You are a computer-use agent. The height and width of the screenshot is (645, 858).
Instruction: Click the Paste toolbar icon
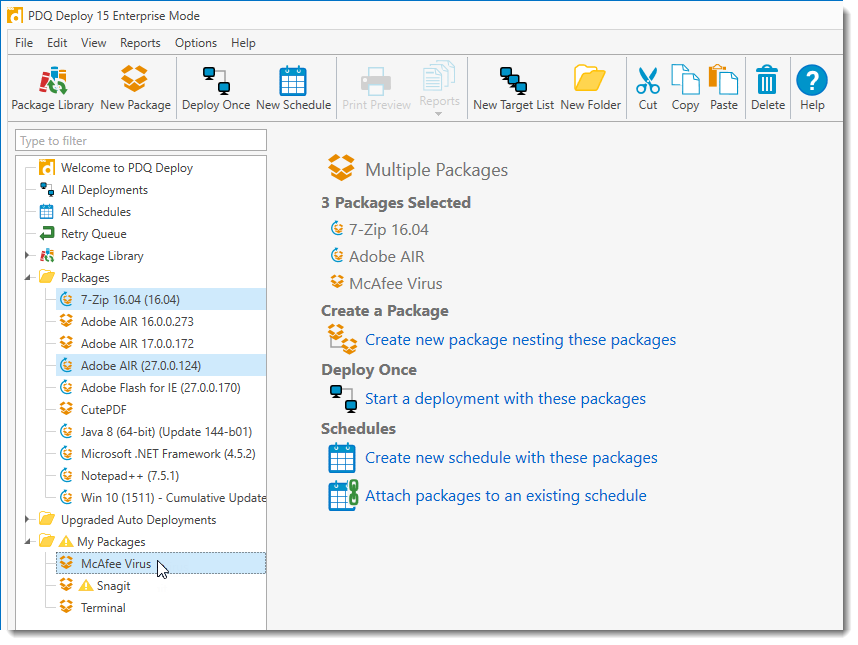723,88
